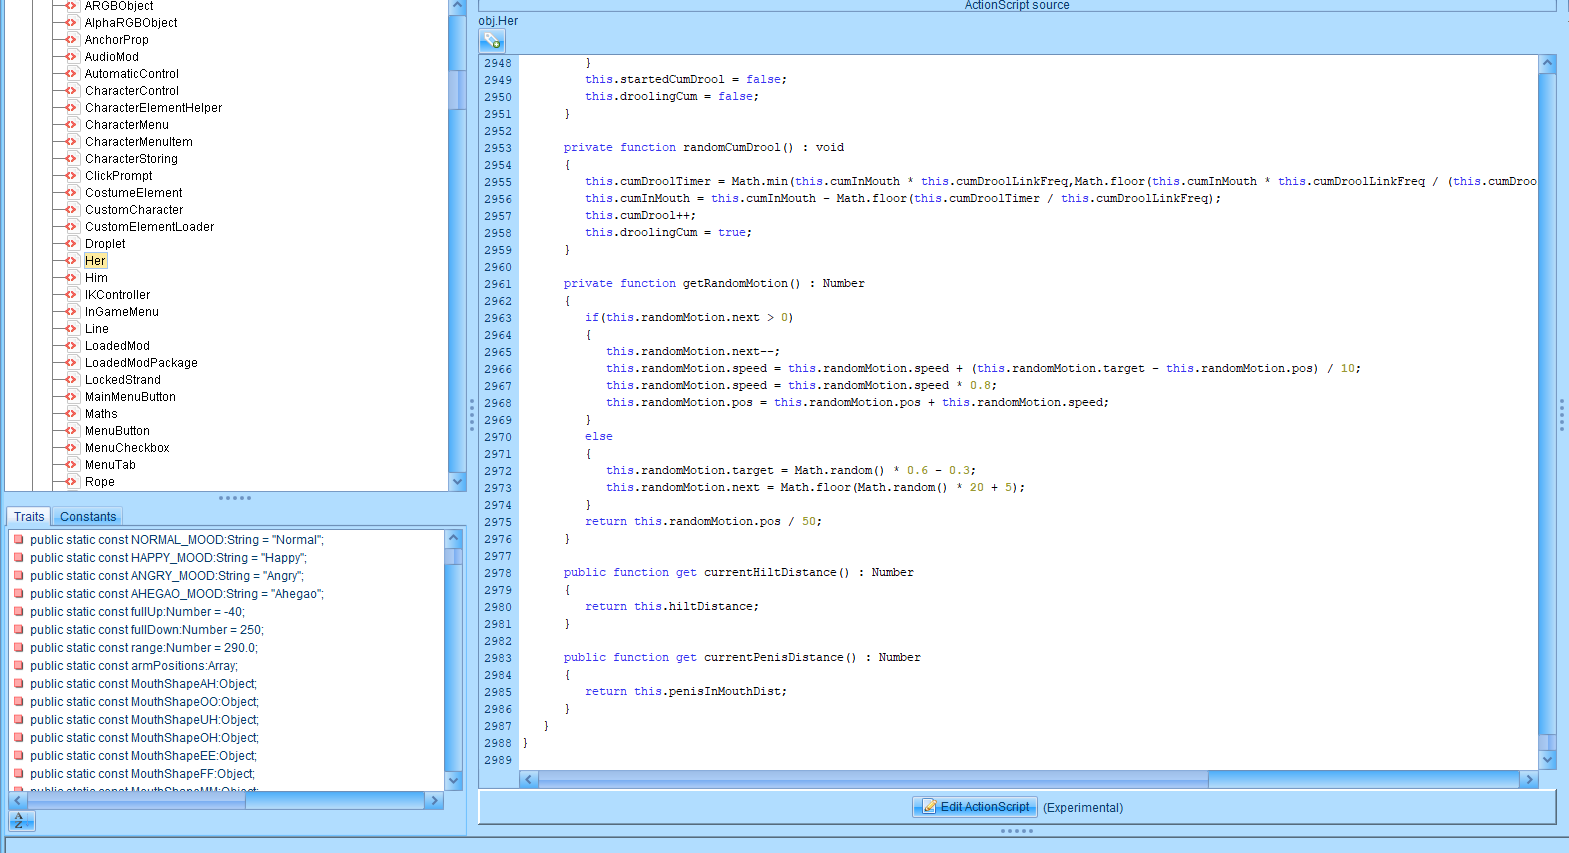The image size is (1569, 853).
Task: Click the icon next to CharacterMenu
Action: [x=71, y=125]
